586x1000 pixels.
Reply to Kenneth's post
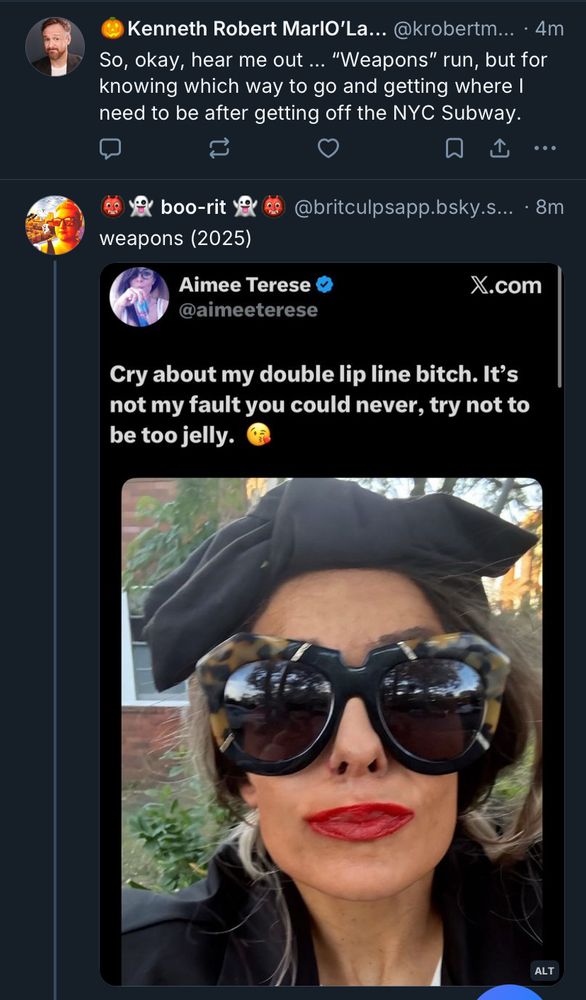coord(110,148)
